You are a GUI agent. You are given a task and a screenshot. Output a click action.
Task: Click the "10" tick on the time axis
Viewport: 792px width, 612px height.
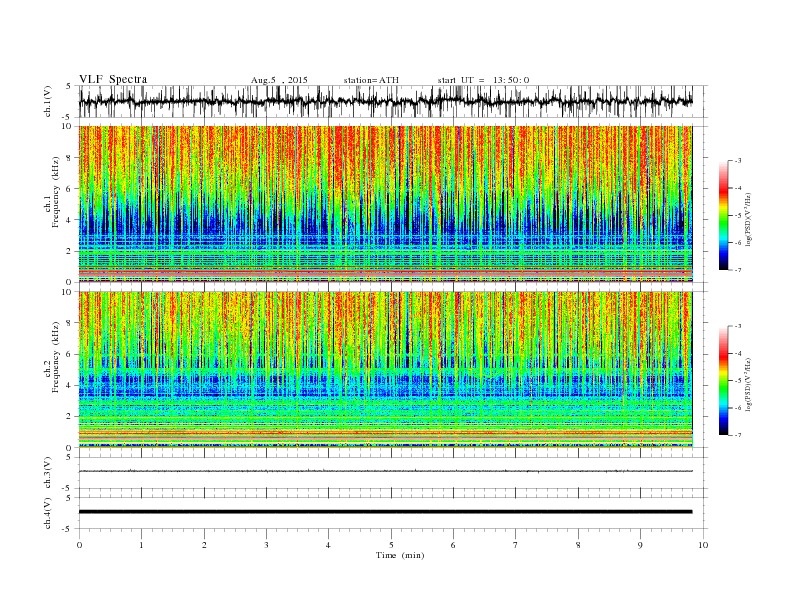[703, 545]
